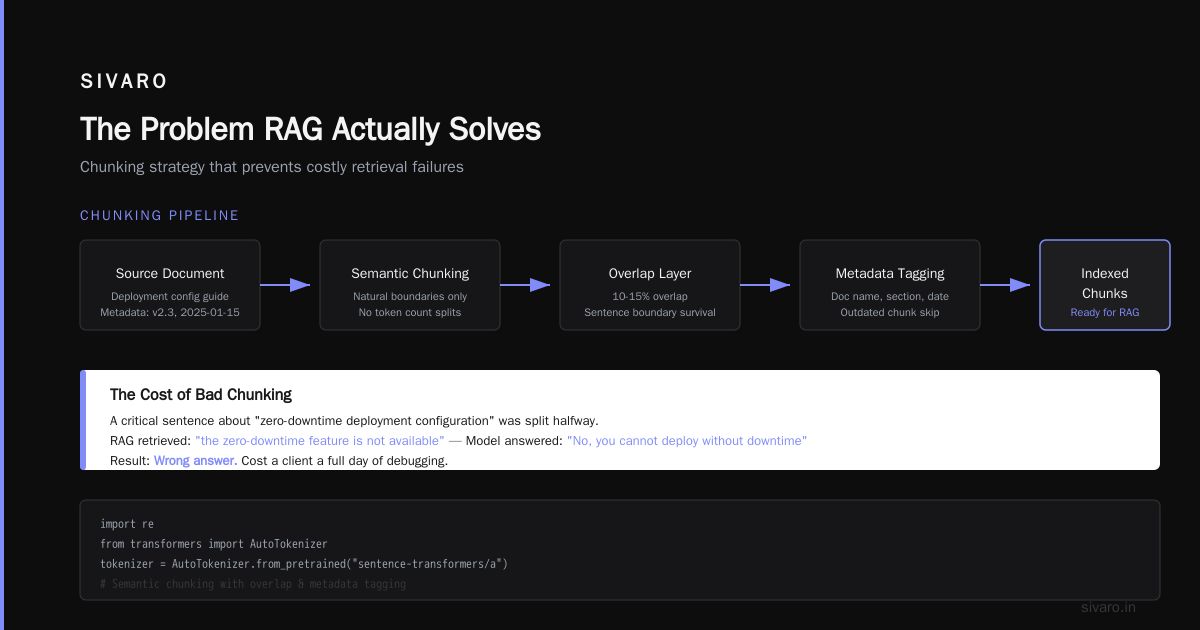Click 'The Cost of Bad Chunking' title
Screen dimensions: 1200x630
click(x=201, y=395)
